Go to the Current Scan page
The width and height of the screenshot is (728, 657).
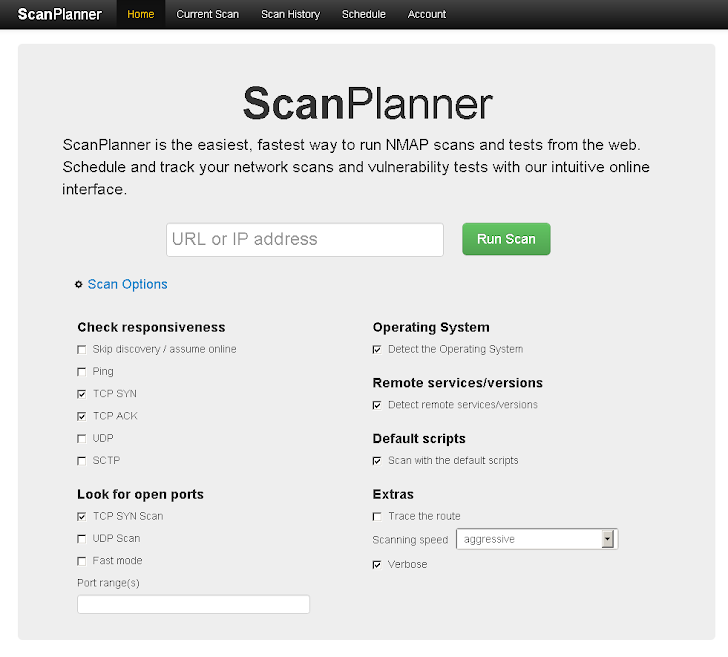click(x=207, y=15)
